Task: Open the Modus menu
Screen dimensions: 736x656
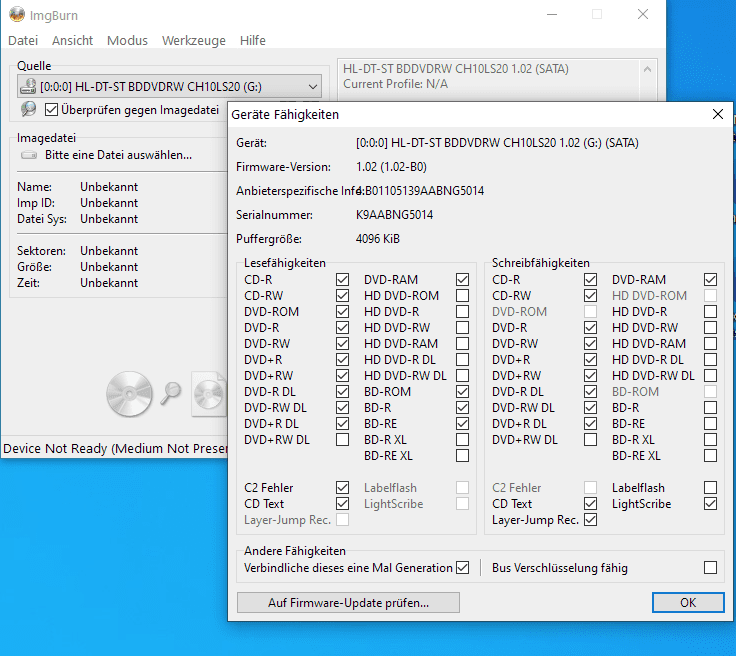Action: point(127,40)
